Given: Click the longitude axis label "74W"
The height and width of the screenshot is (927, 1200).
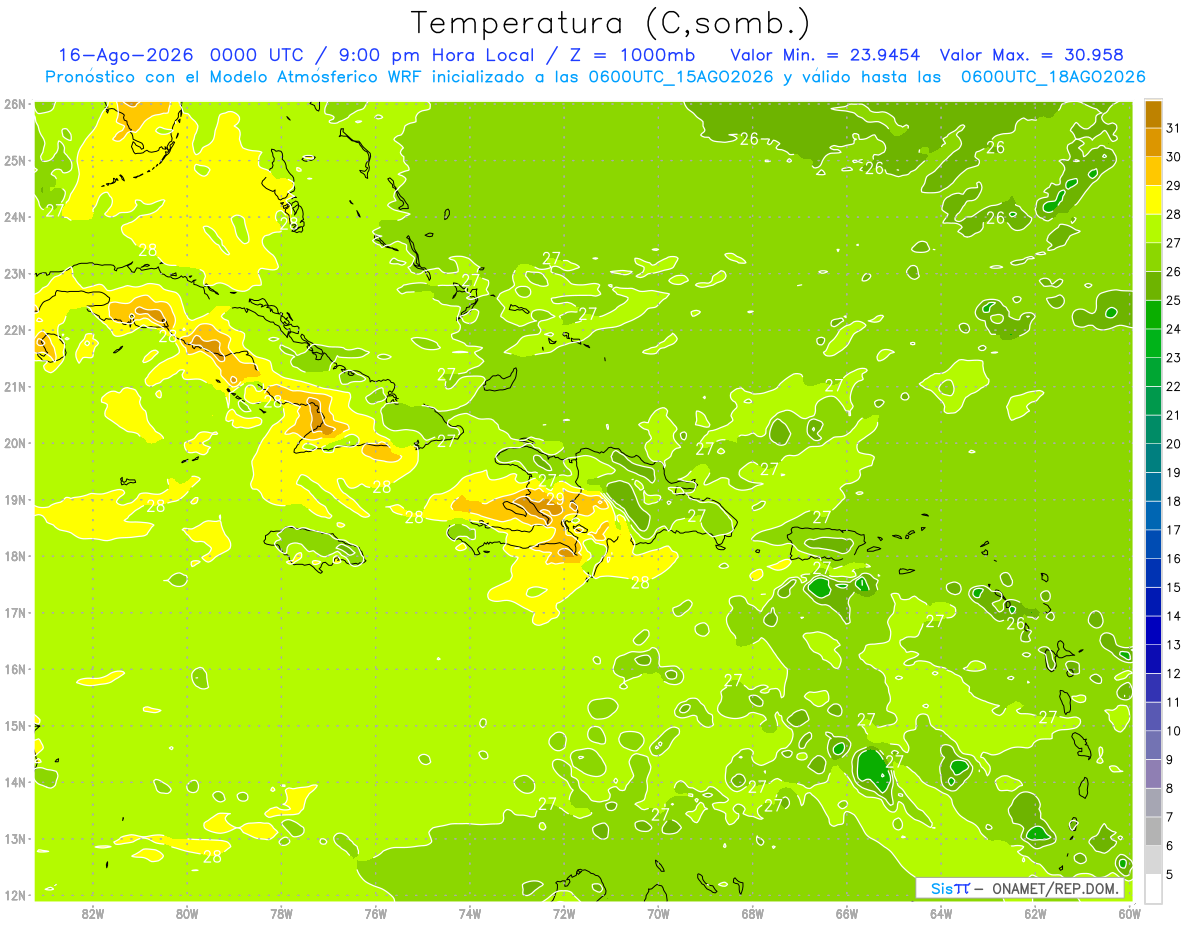Looking at the screenshot, I should (x=470, y=913).
